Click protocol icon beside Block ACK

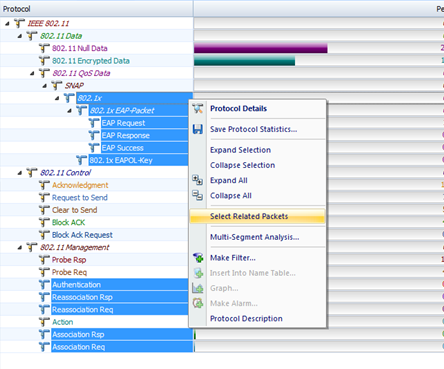[44, 222]
